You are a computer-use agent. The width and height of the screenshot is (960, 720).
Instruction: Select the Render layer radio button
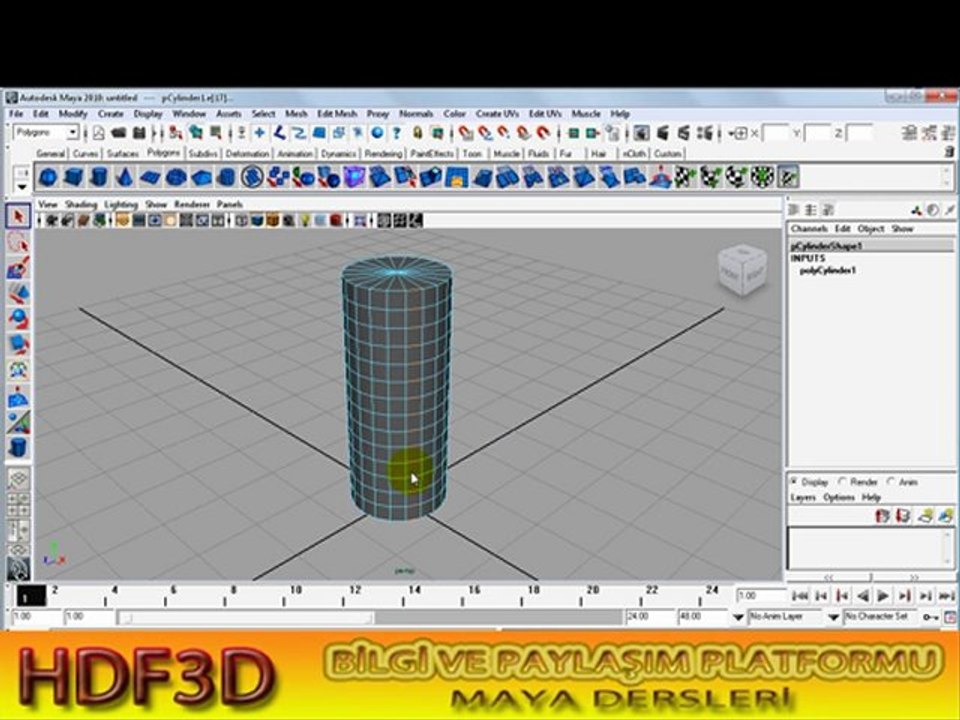click(842, 481)
